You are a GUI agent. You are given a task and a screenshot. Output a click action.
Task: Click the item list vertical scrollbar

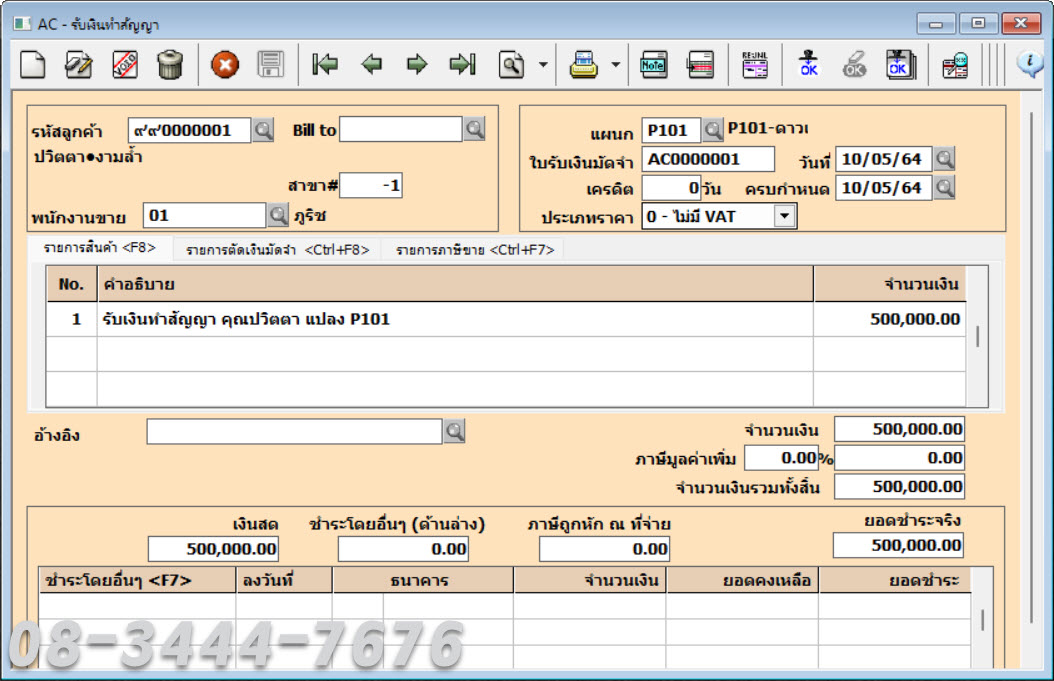click(978, 336)
